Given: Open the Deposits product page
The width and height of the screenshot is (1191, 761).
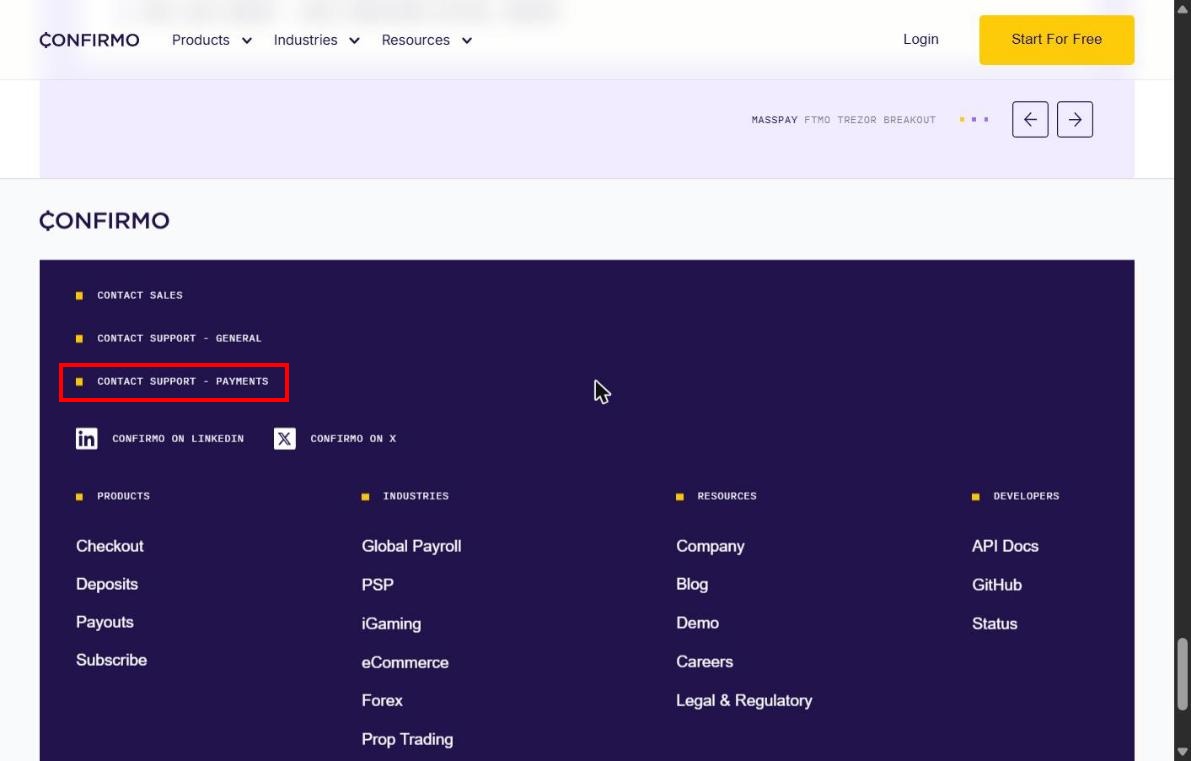Looking at the screenshot, I should click(x=107, y=584).
